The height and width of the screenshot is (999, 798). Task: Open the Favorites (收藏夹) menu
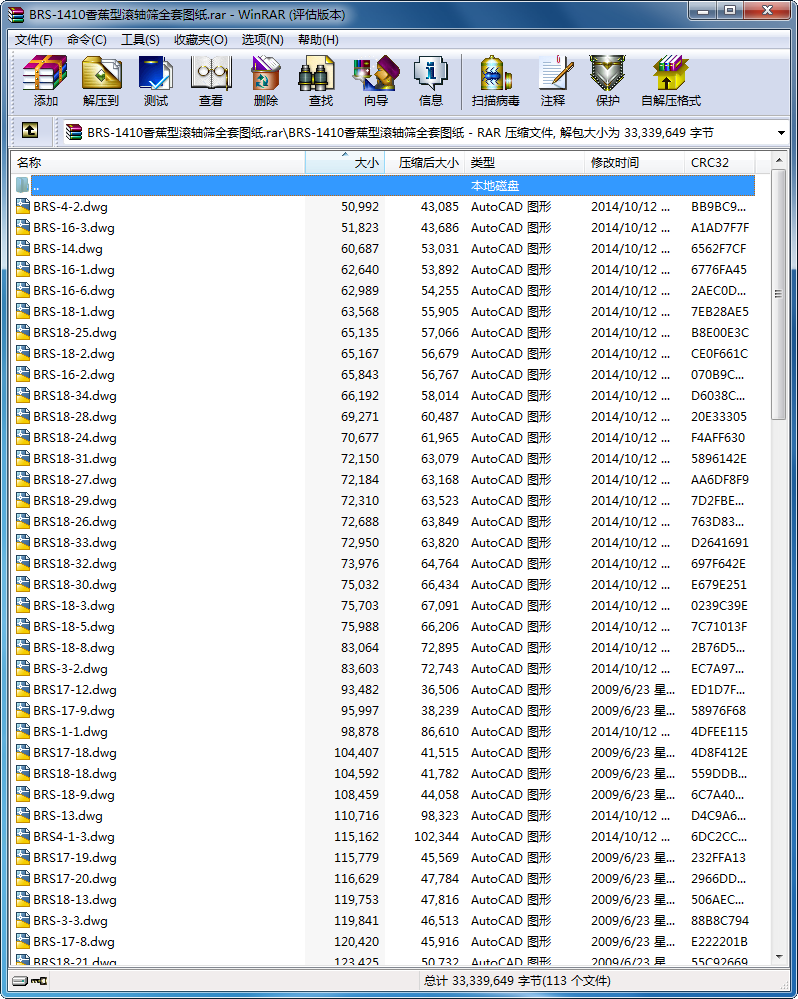(x=201, y=40)
